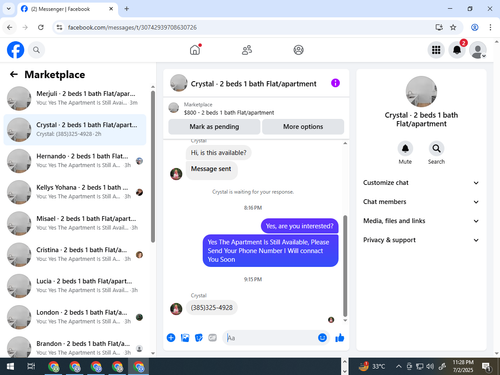Screen dimensions: 500x375
Task: Click the message text input field
Action: click(271, 338)
